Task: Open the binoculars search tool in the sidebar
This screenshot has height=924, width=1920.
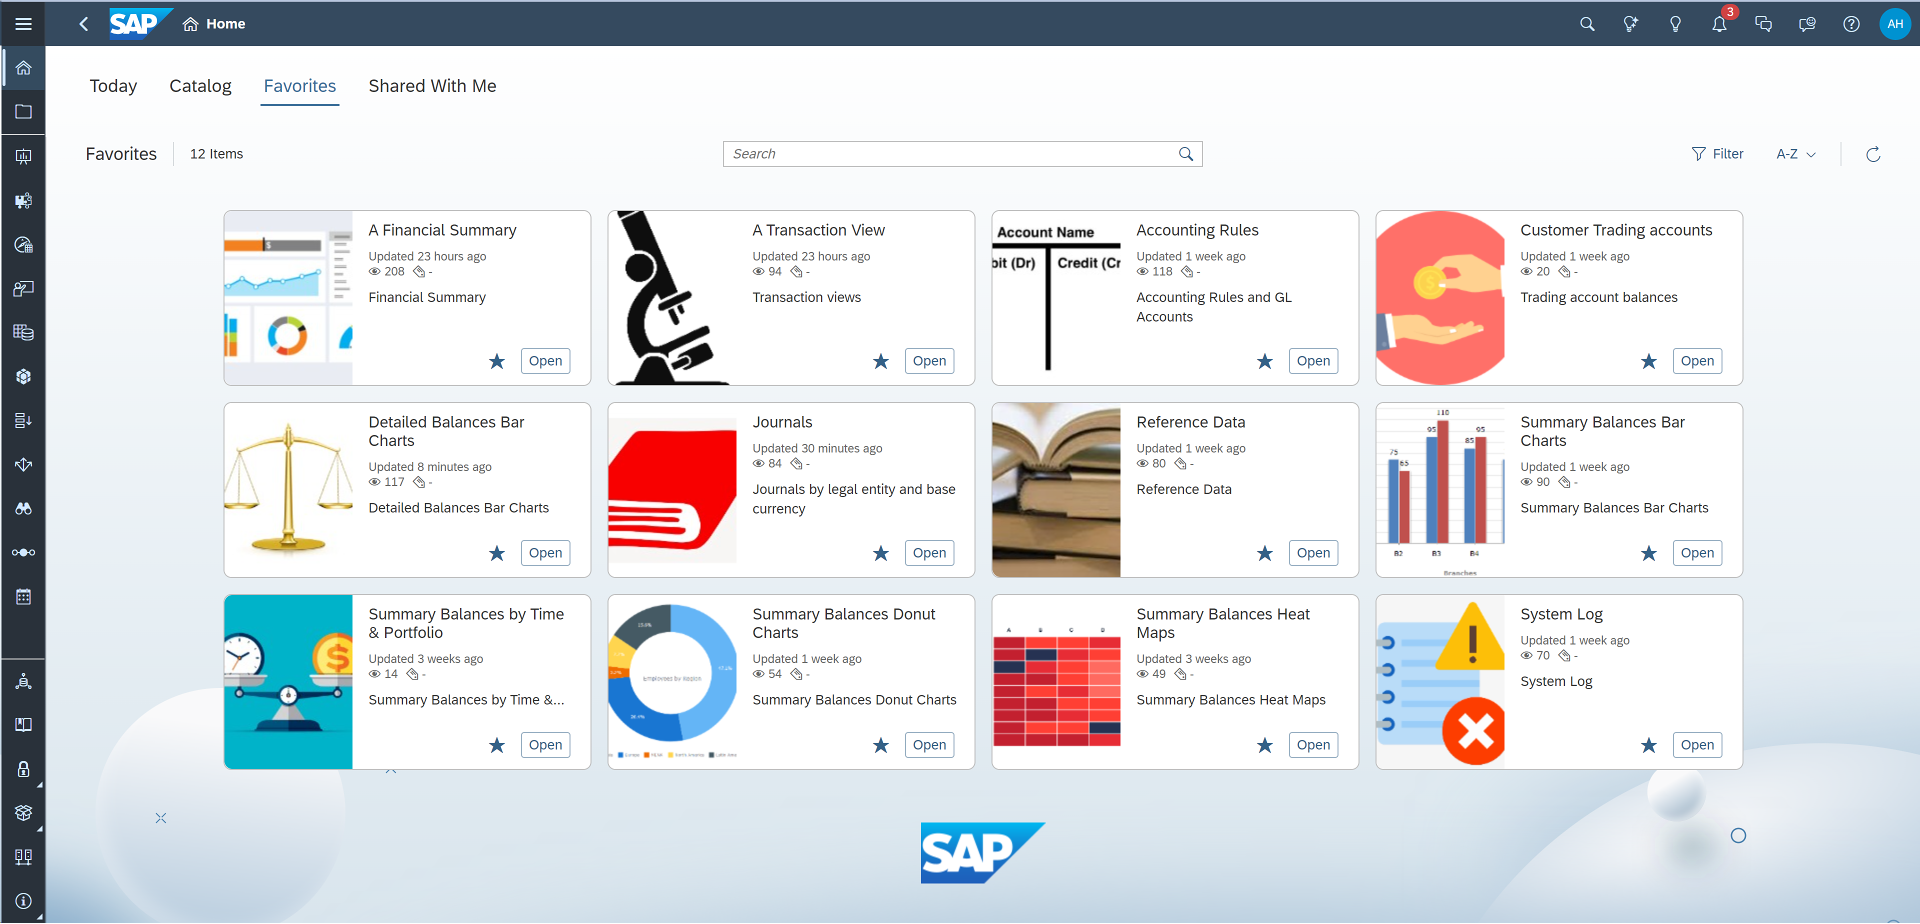Action: point(23,508)
